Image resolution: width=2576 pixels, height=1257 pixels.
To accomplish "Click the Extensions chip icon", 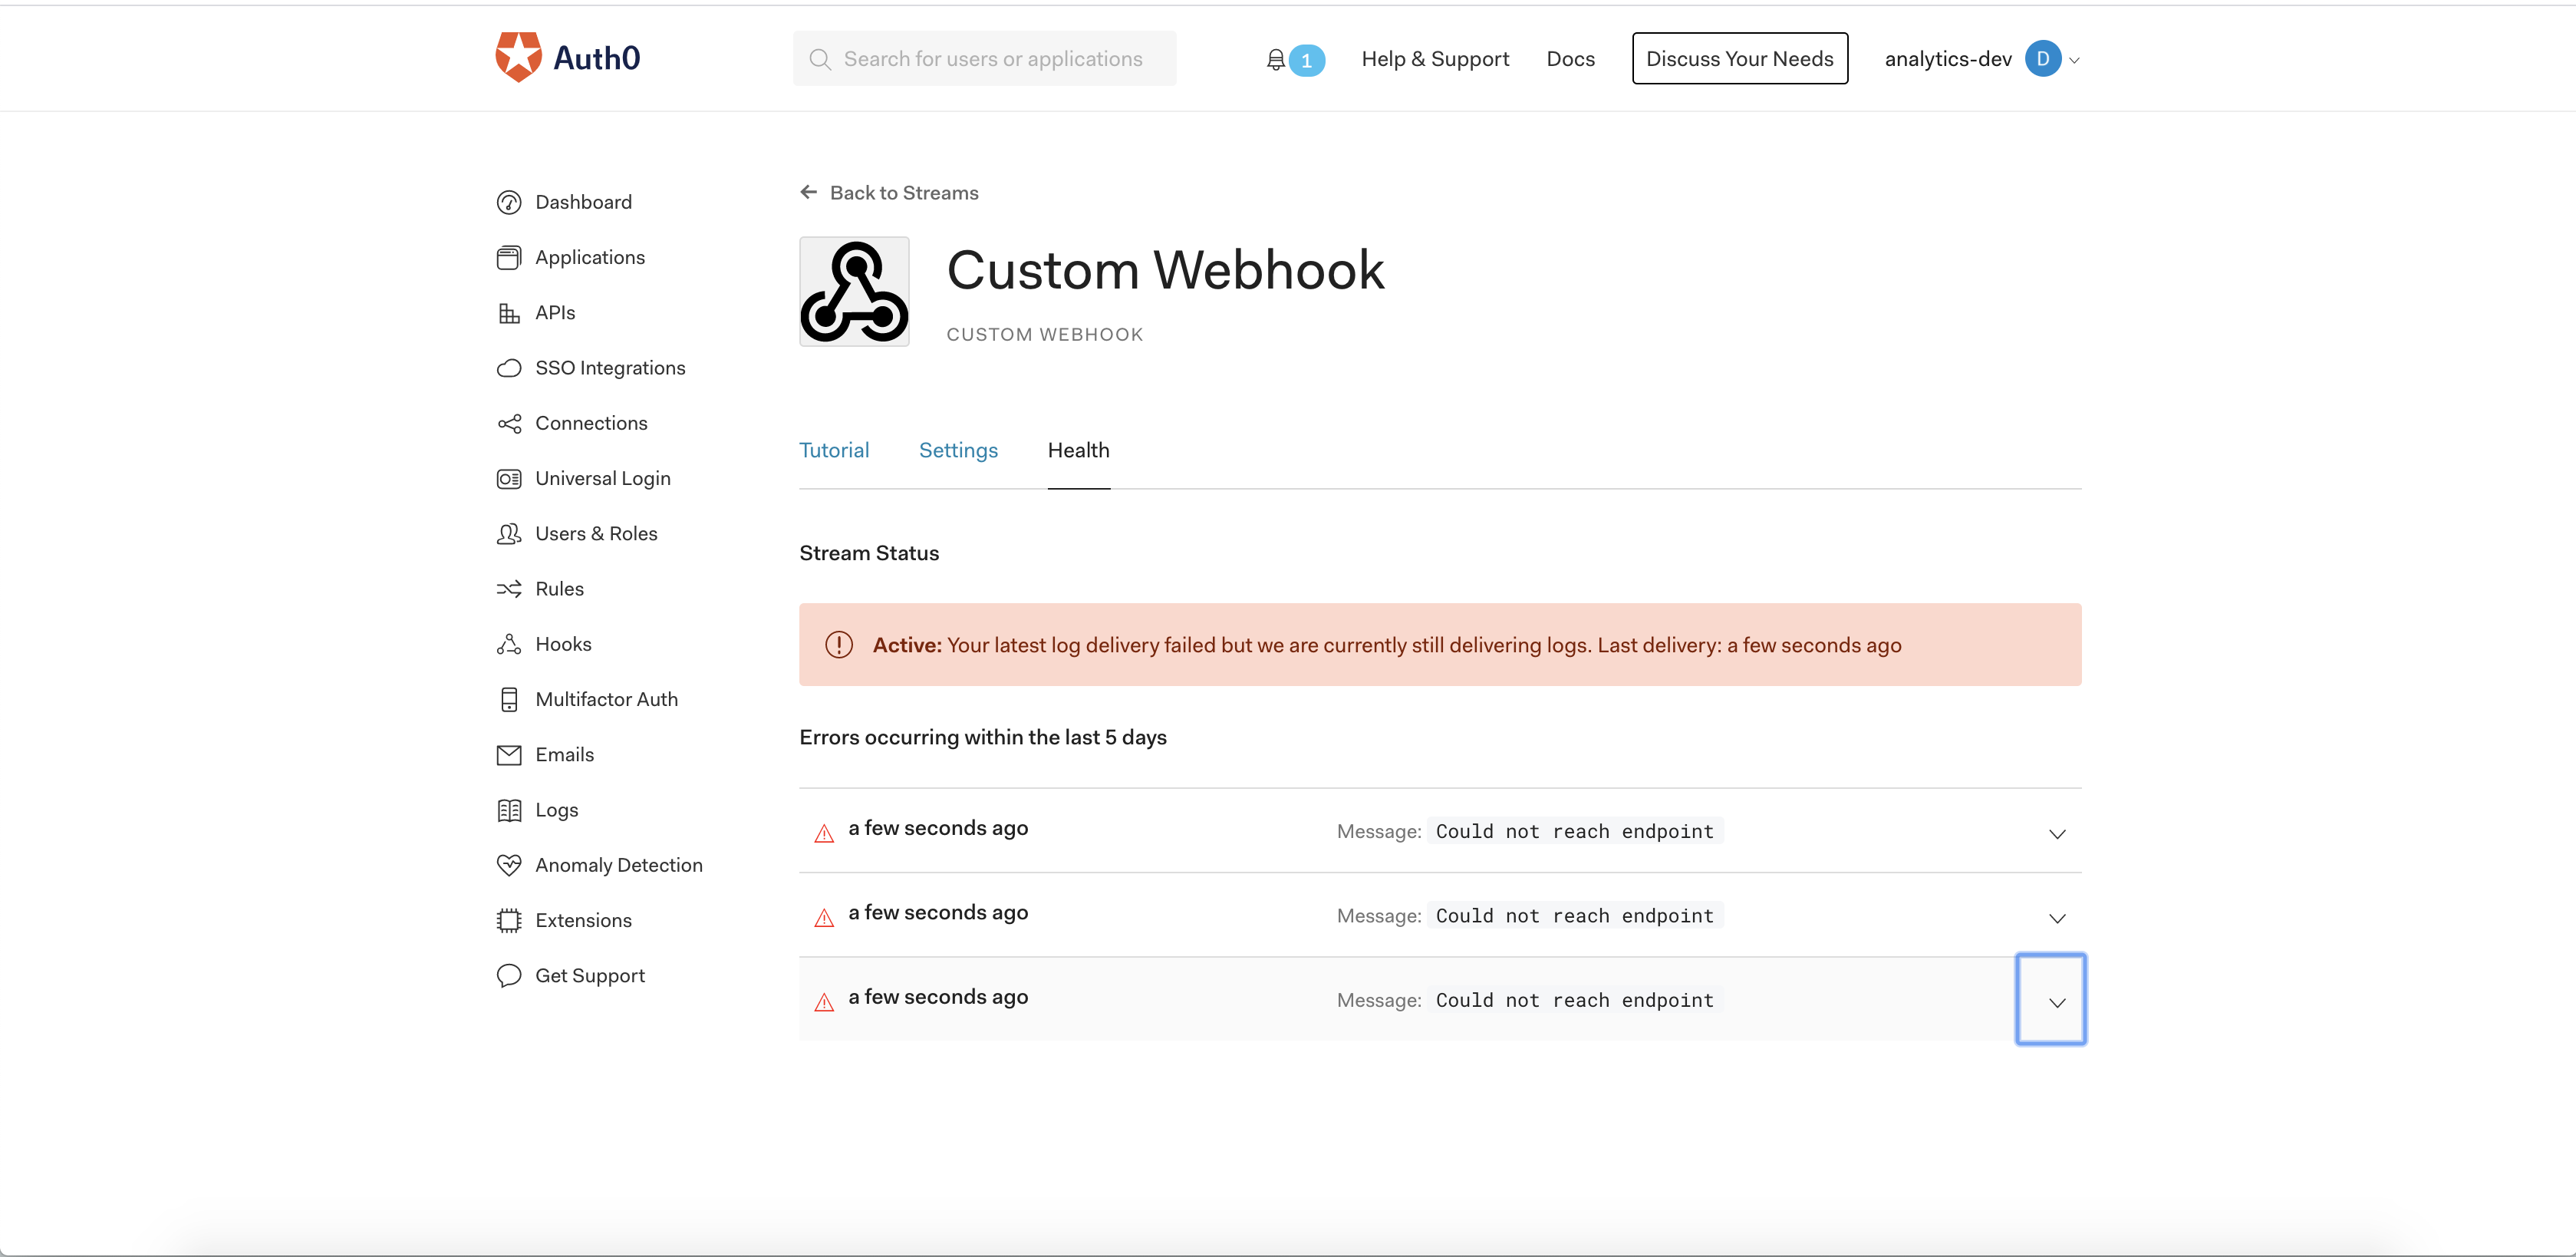I will pos(509,921).
